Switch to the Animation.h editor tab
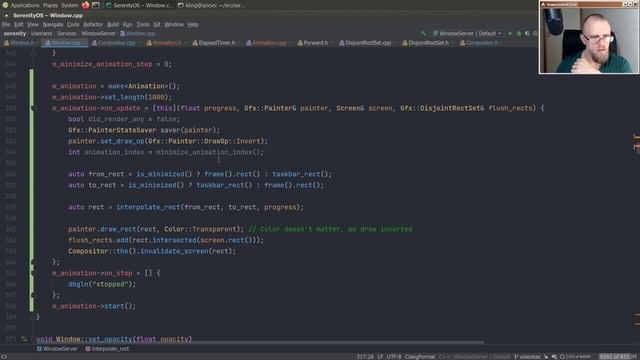The height and width of the screenshot is (360, 640). pyautogui.click(x=166, y=43)
